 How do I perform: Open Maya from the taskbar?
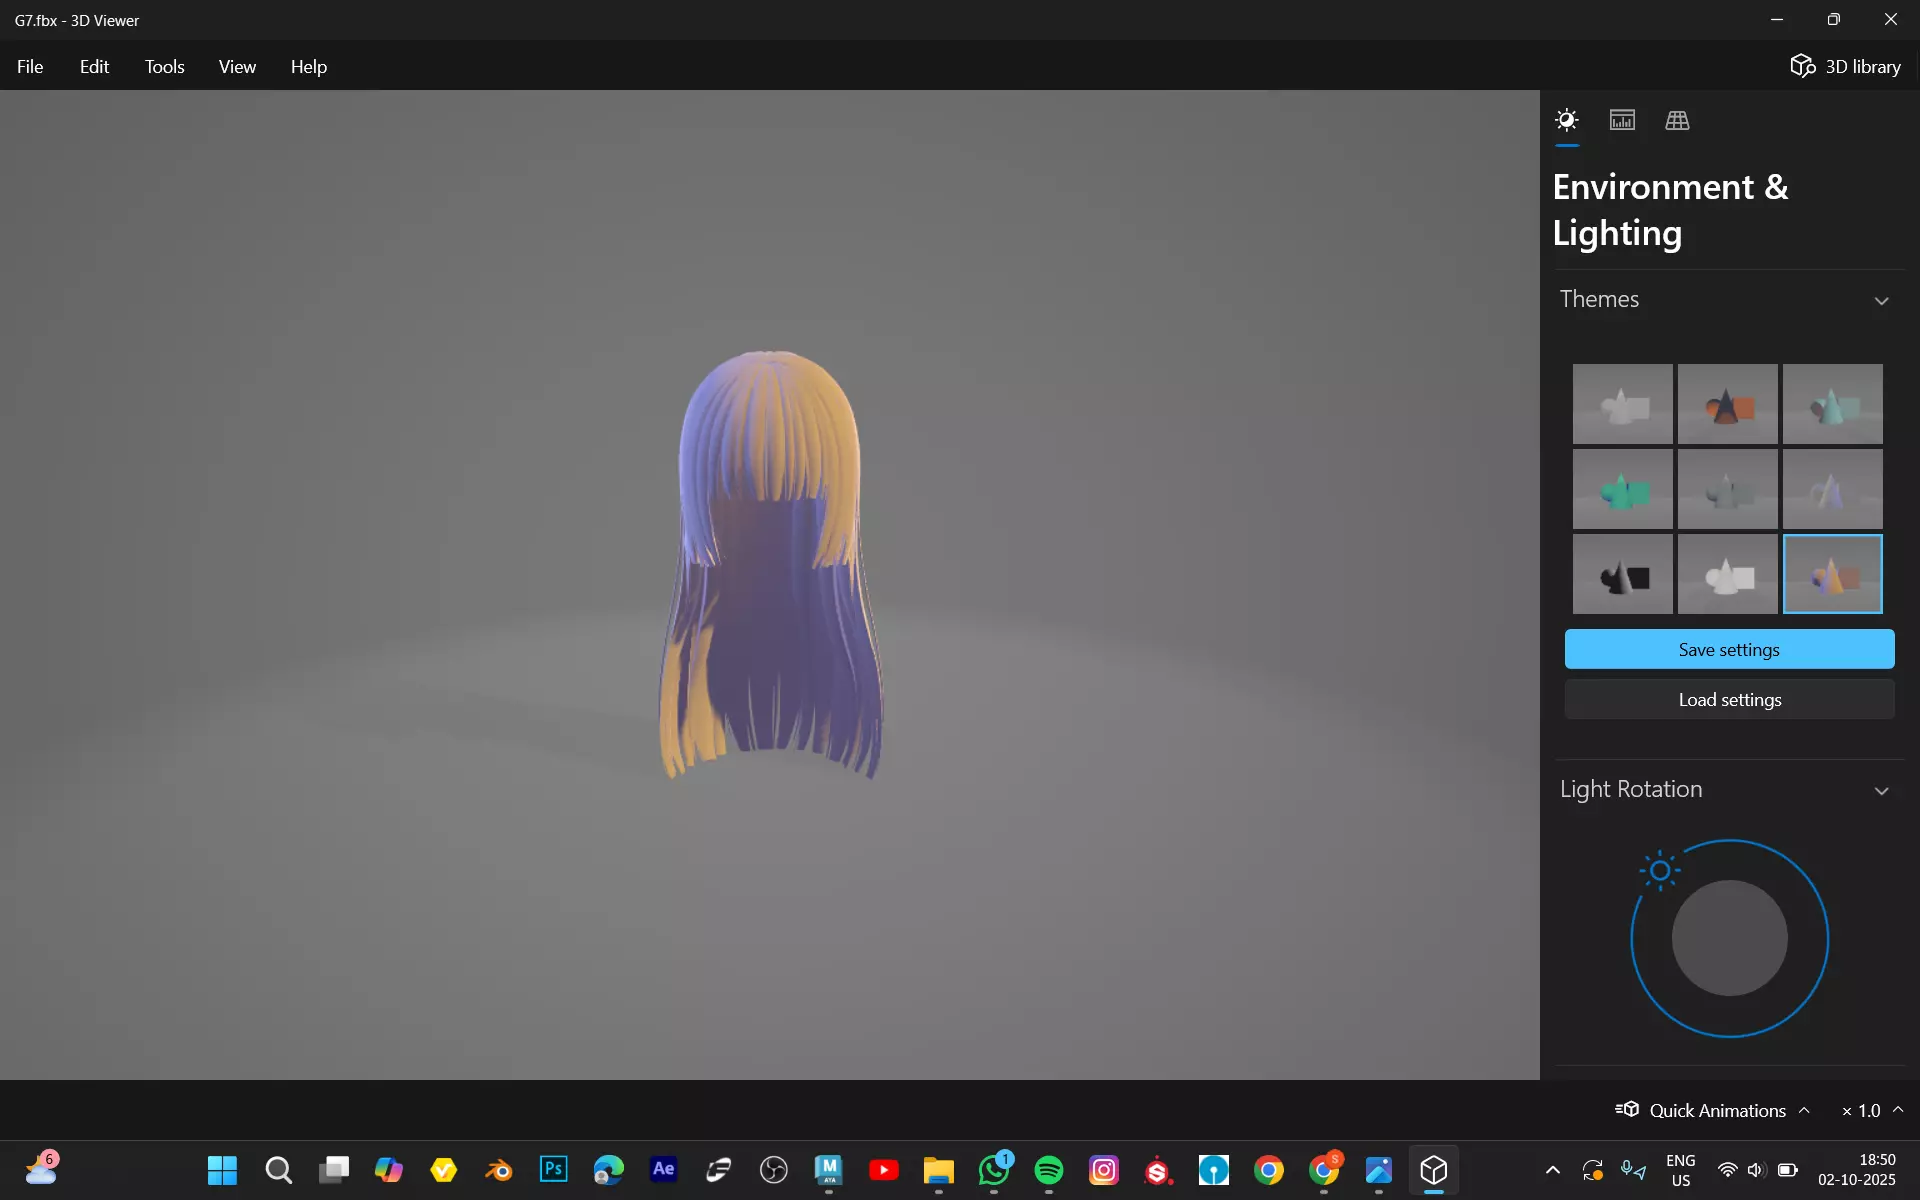pyautogui.click(x=828, y=1170)
